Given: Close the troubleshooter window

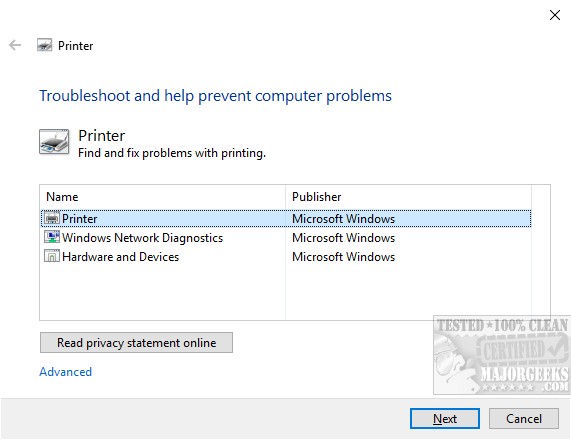Looking at the screenshot, I should point(555,15).
